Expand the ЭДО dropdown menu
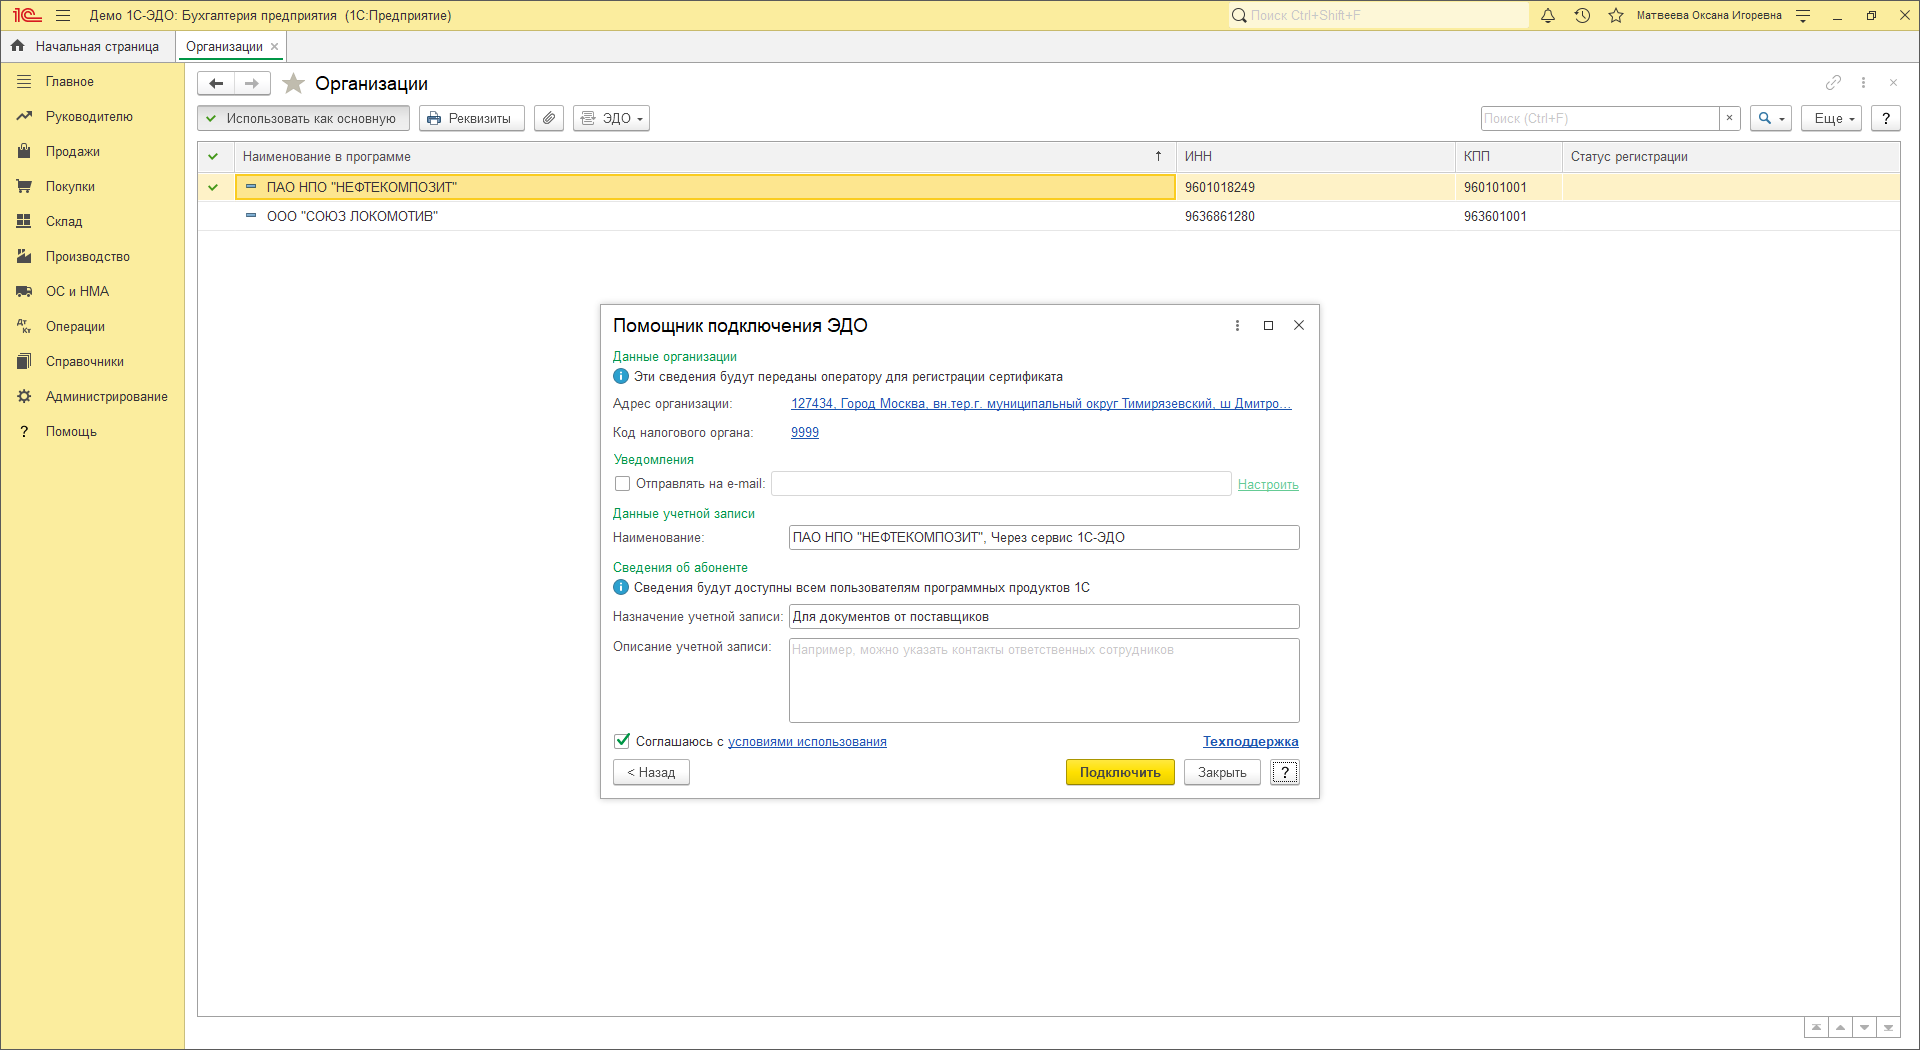Image resolution: width=1920 pixels, height=1050 pixels. pos(612,118)
